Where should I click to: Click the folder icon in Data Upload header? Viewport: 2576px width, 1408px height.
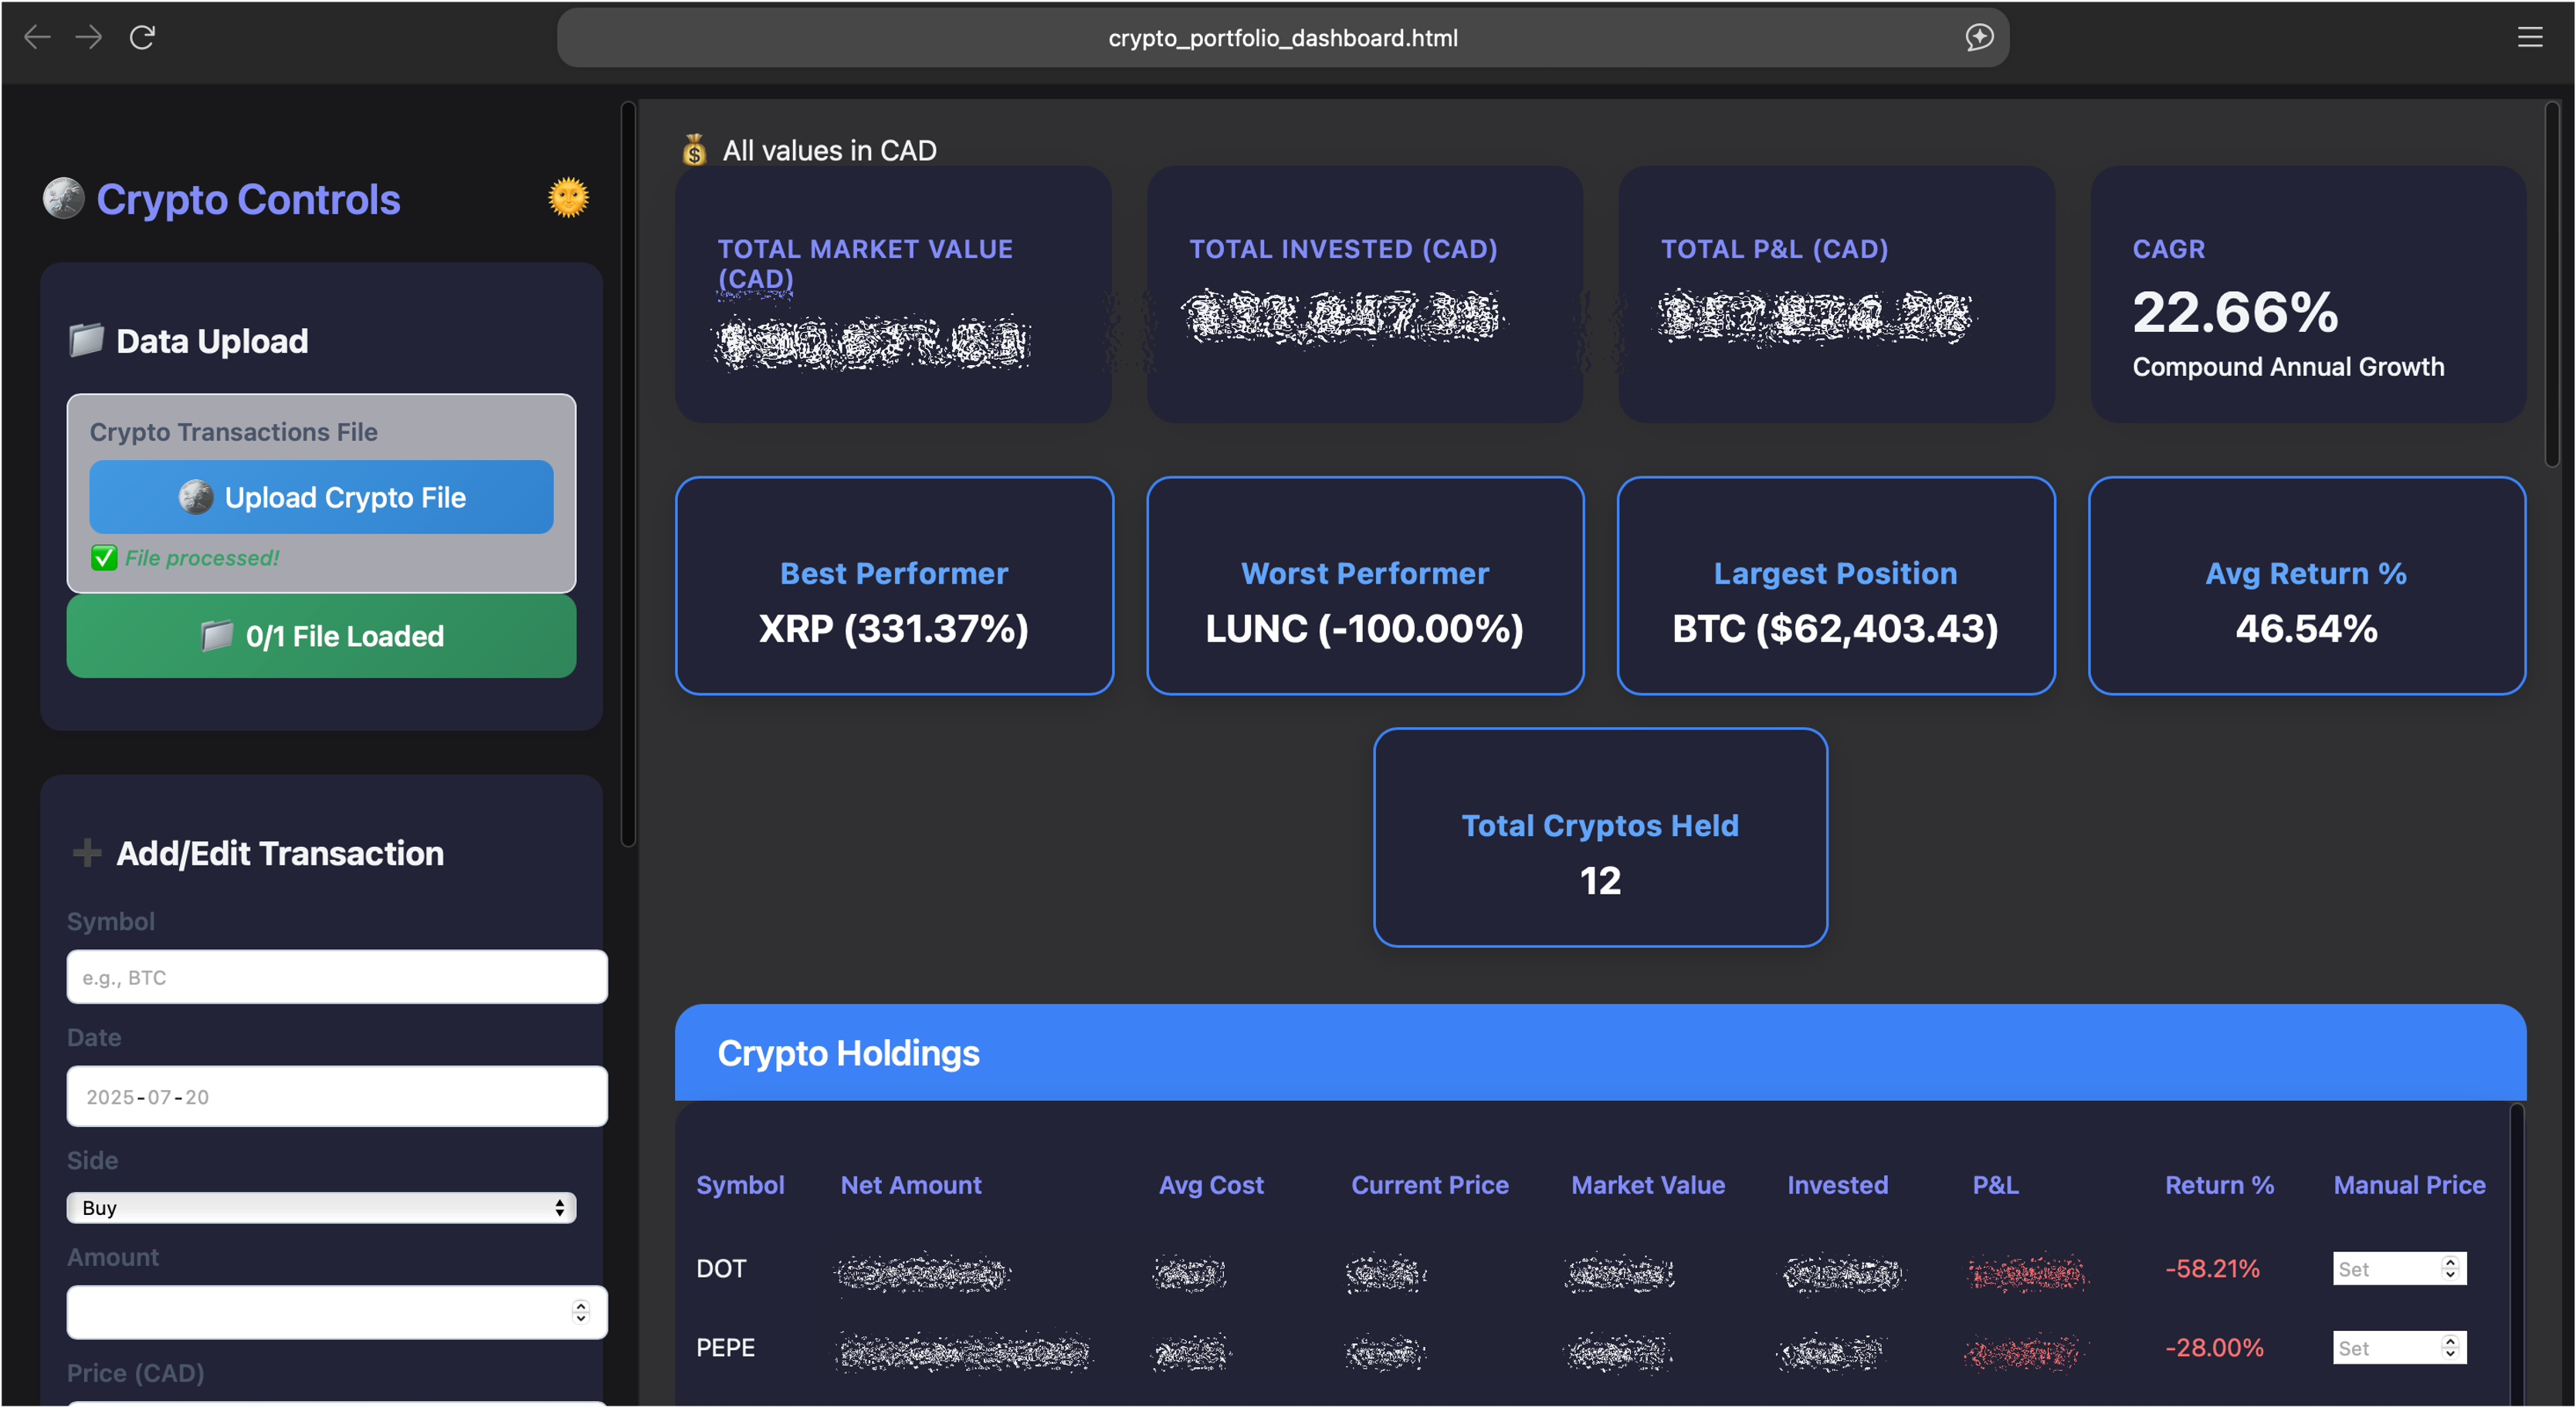click(x=88, y=340)
